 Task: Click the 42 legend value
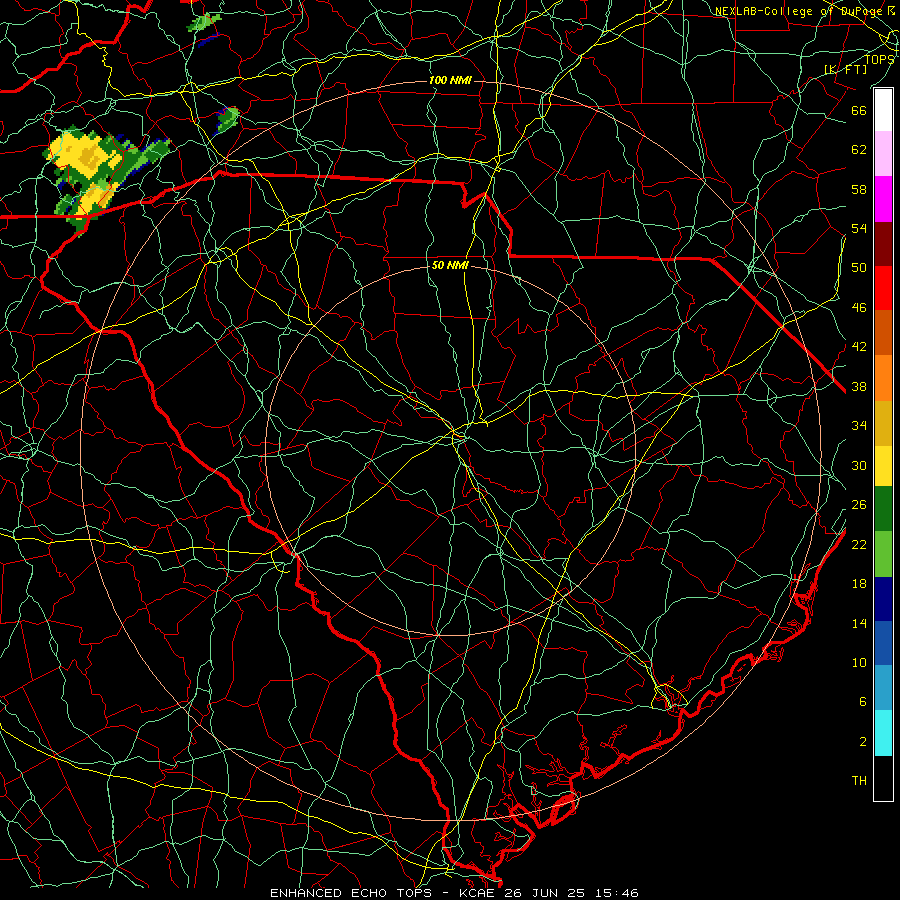(859, 346)
